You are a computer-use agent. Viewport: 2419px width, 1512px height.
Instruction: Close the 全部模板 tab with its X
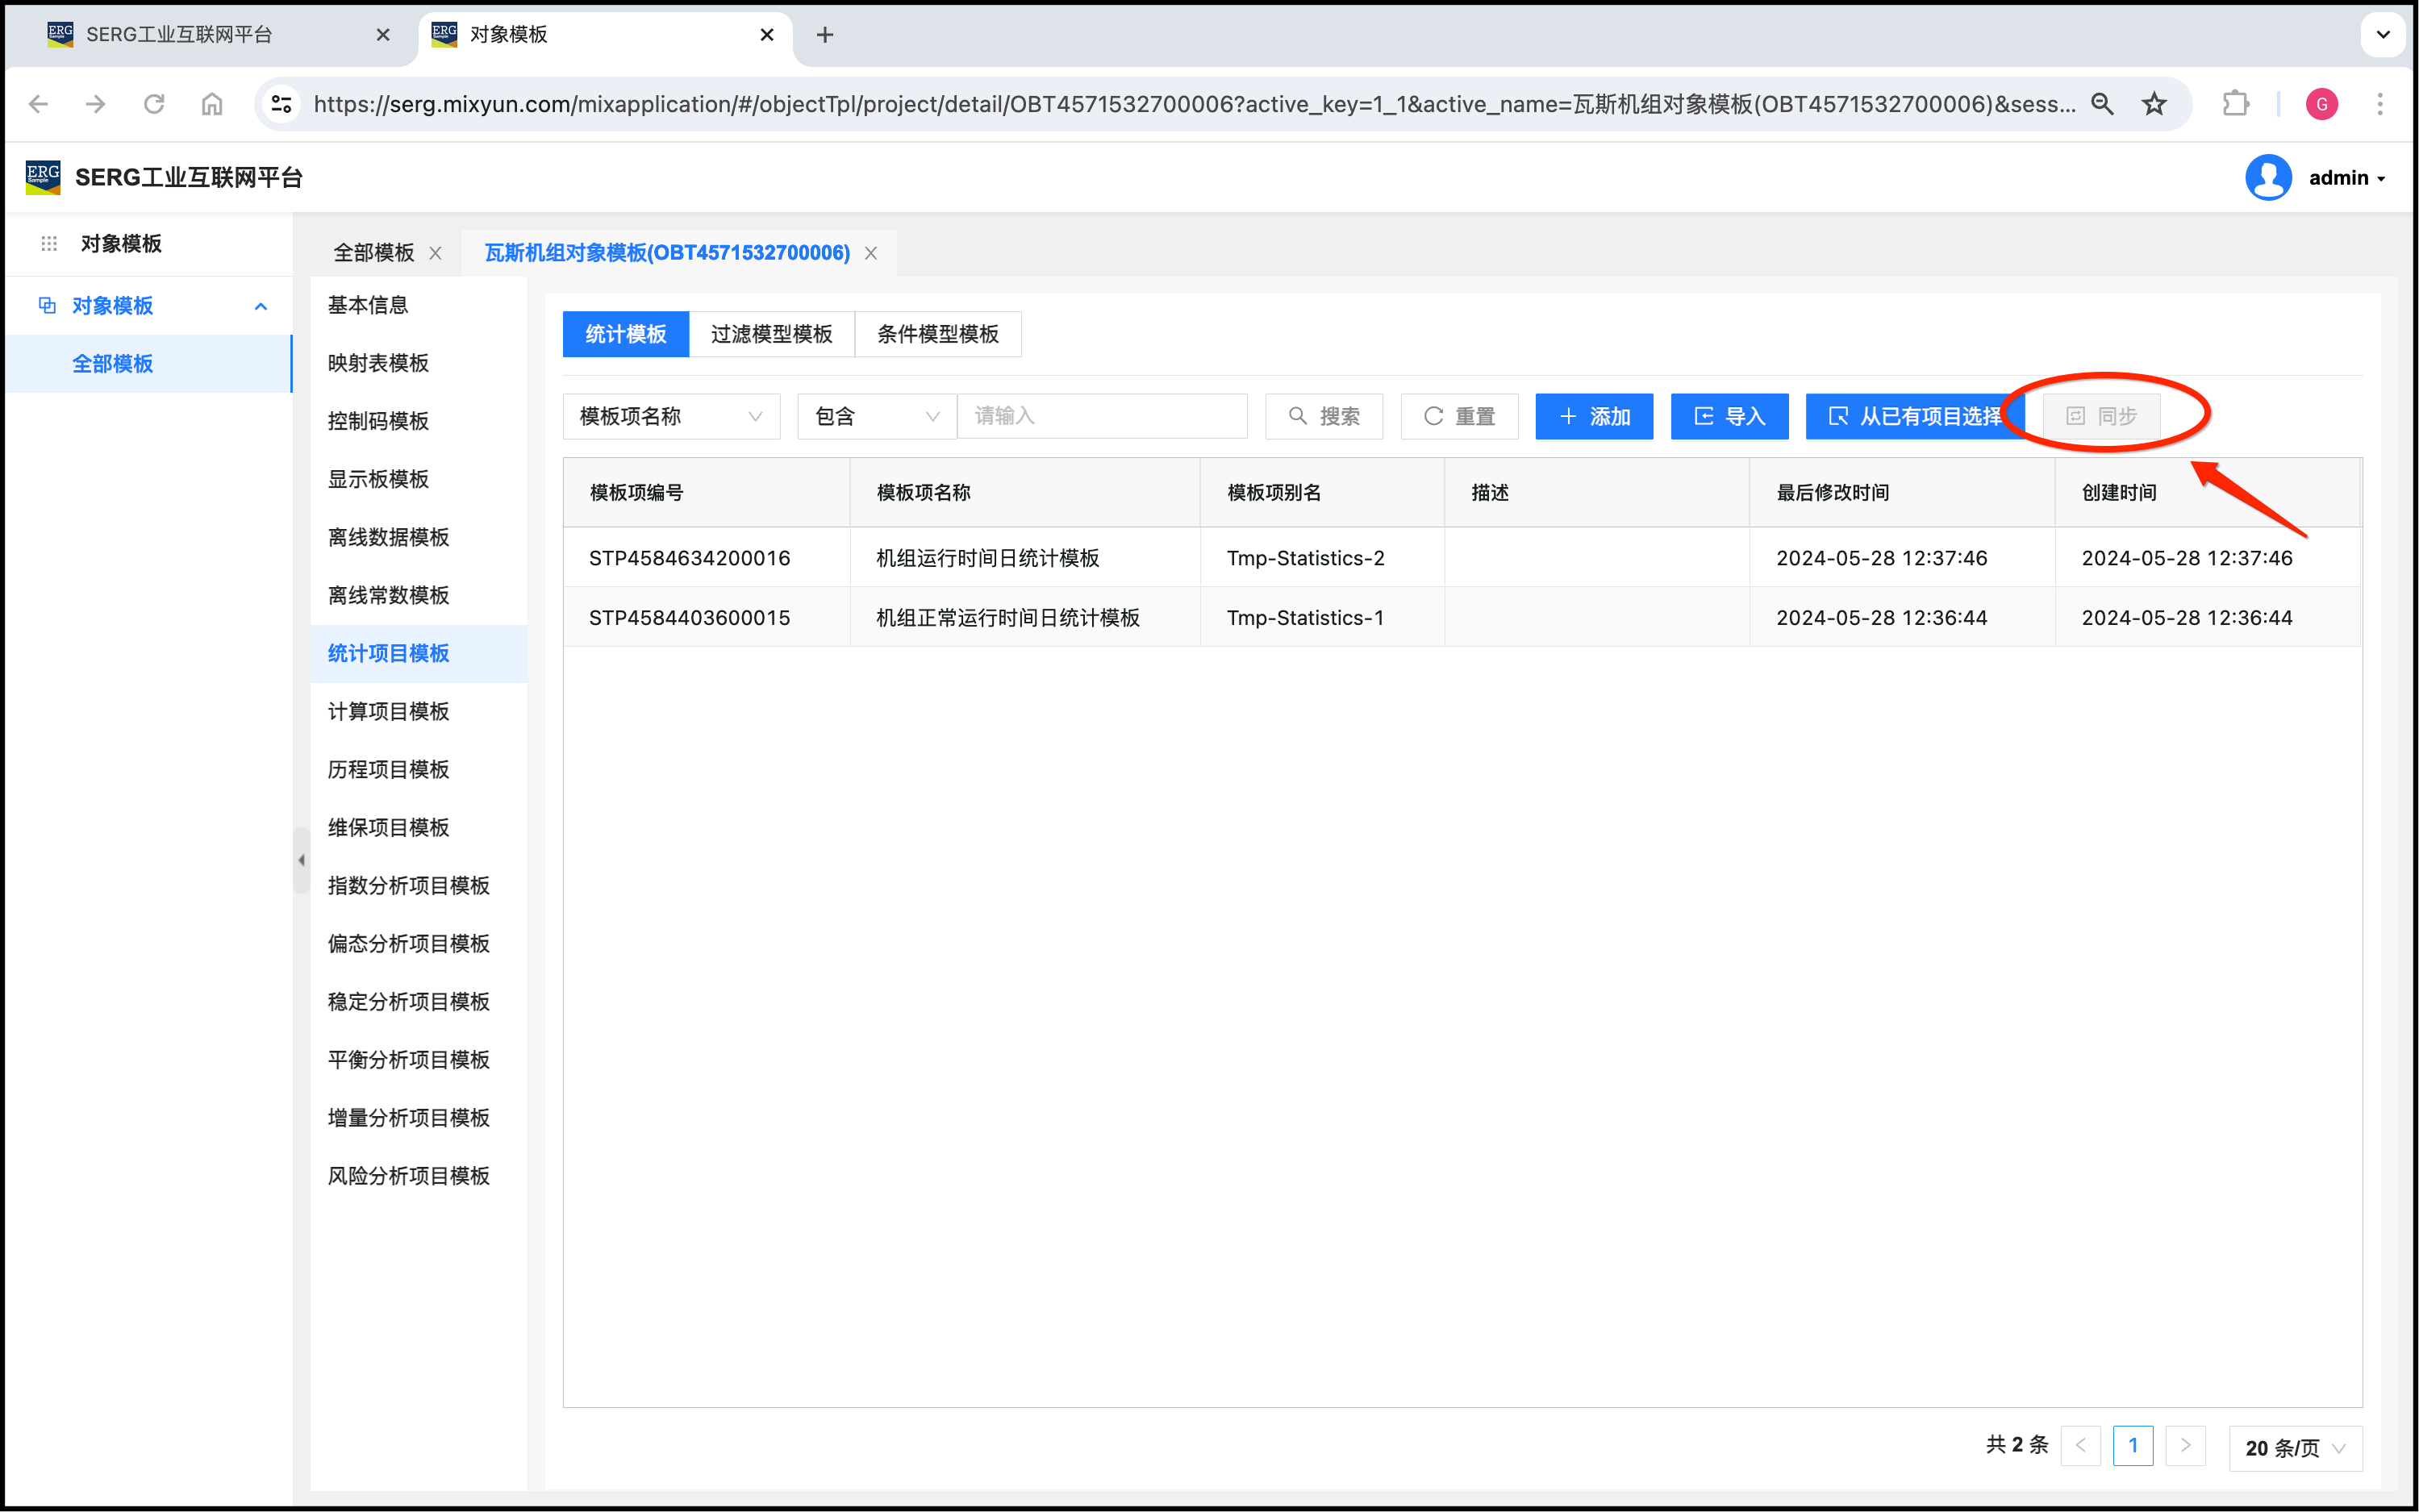click(x=436, y=253)
